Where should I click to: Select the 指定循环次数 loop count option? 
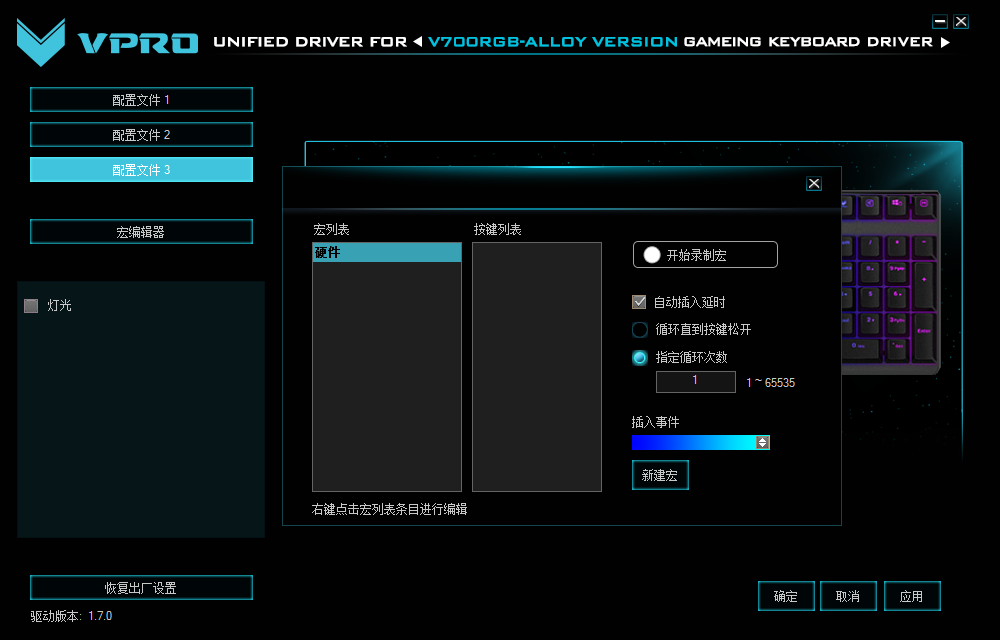pos(637,357)
